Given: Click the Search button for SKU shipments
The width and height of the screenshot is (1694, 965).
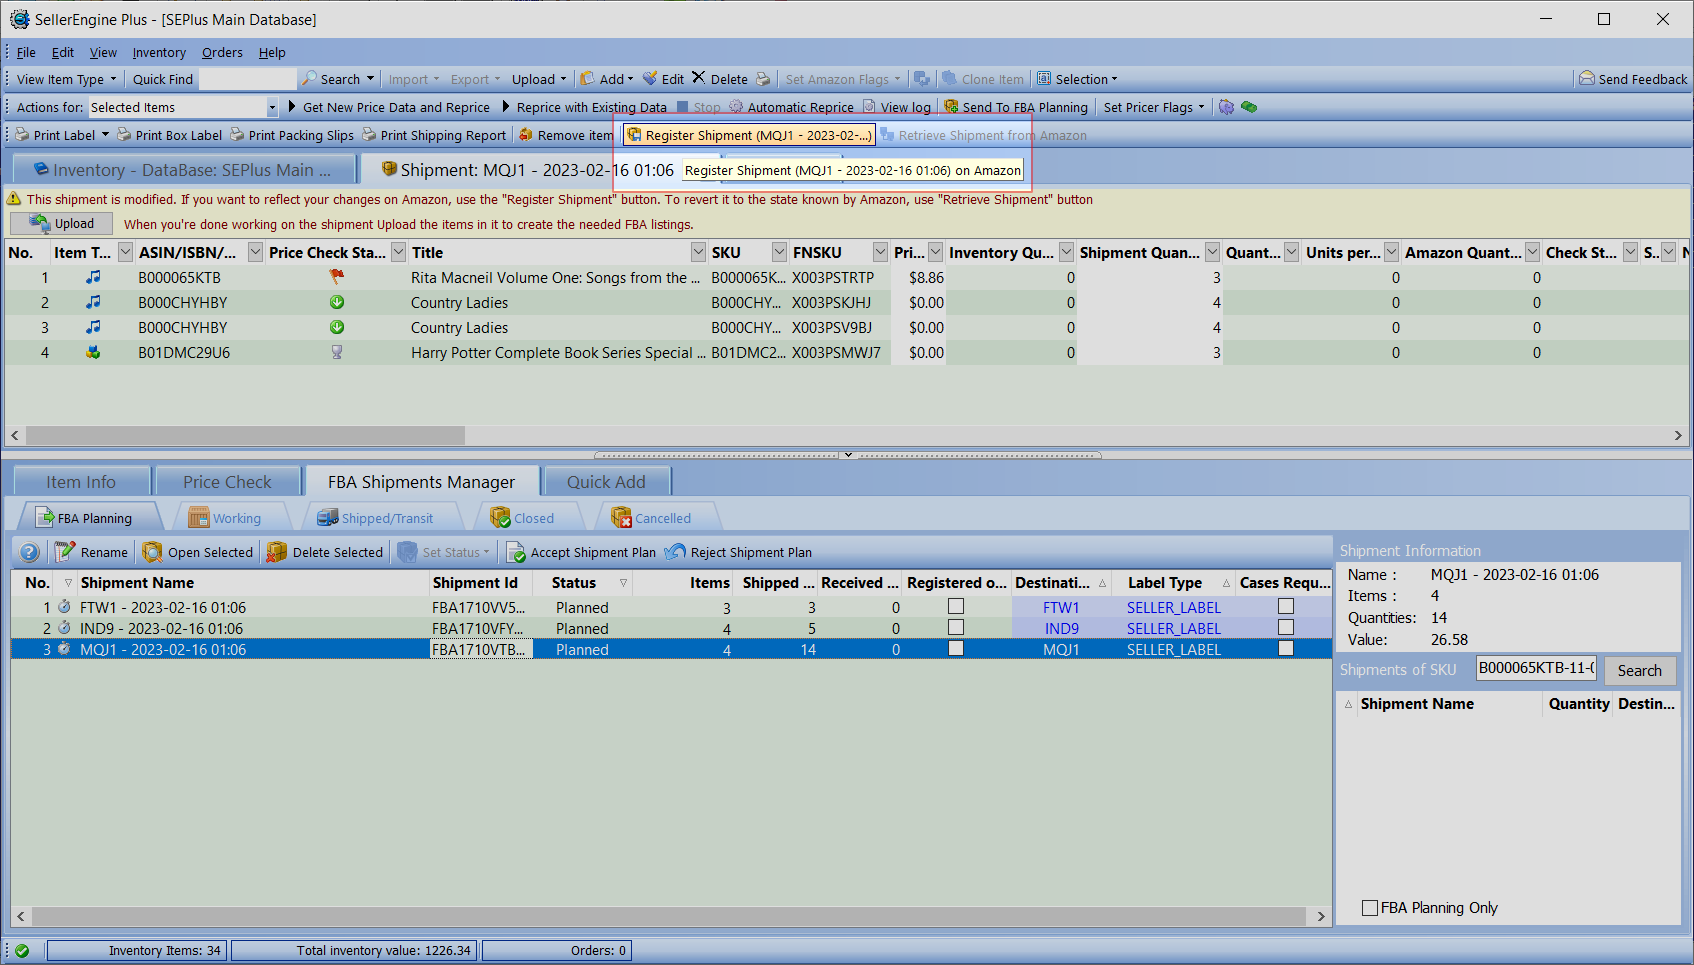Looking at the screenshot, I should tap(1639, 671).
